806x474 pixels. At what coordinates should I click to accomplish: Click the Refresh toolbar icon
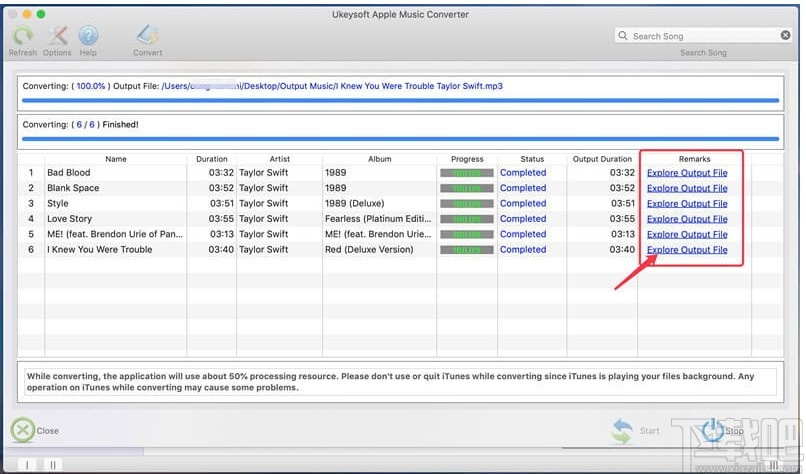point(23,35)
